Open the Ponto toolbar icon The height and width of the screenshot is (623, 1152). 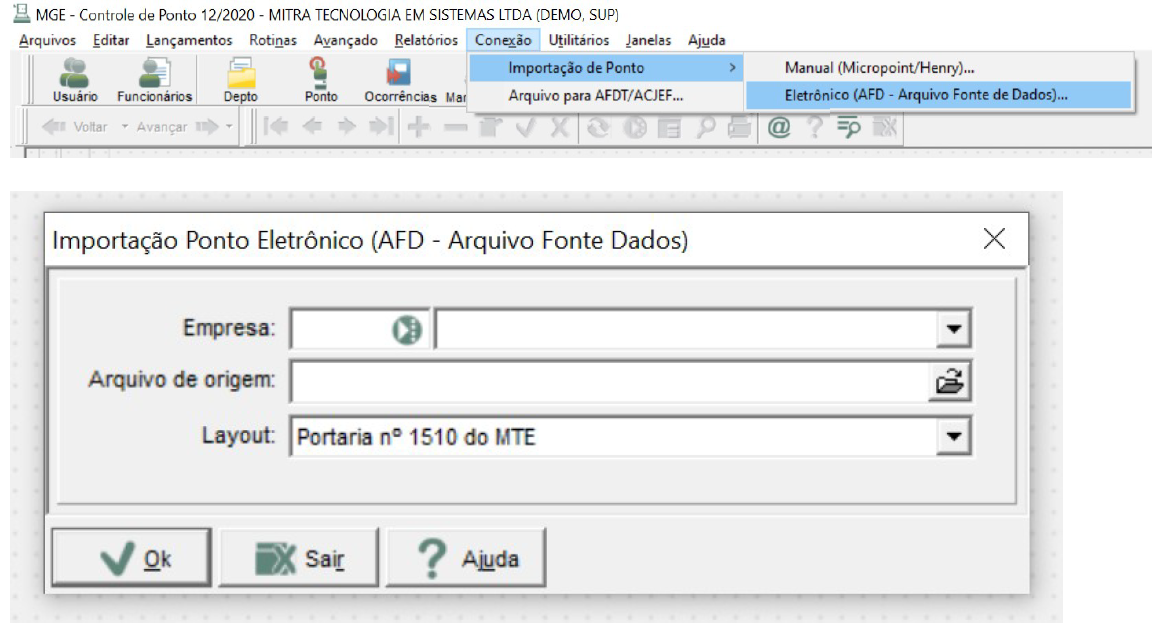(x=321, y=80)
